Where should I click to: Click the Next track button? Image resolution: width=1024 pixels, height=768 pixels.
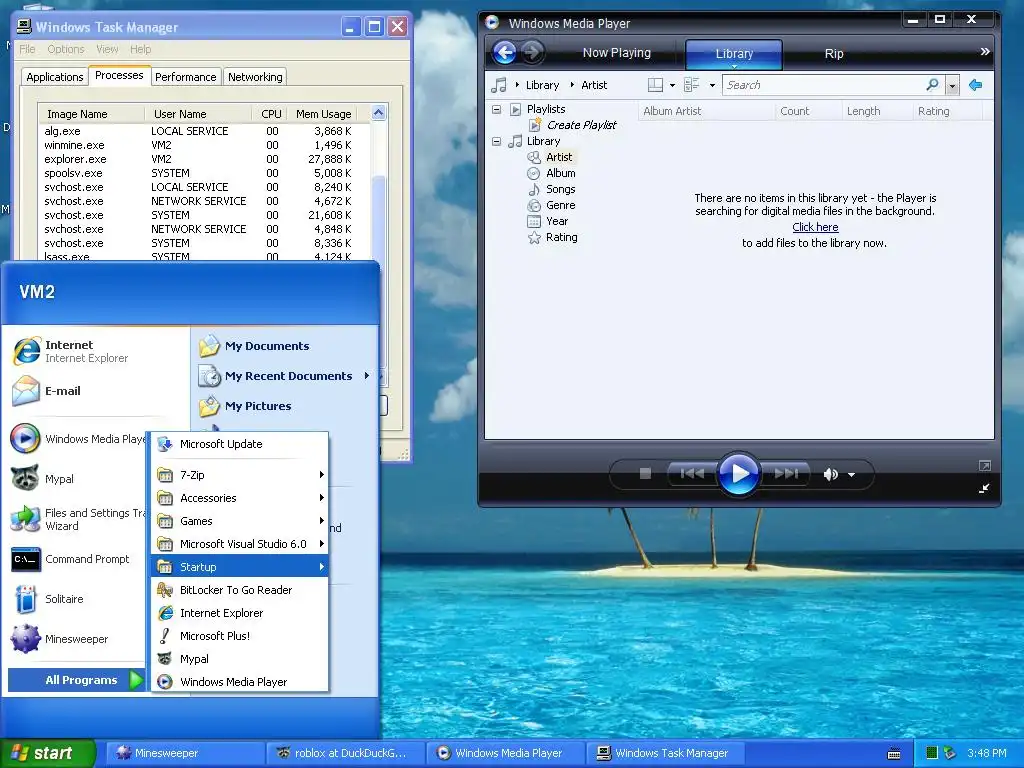pos(786,473)
